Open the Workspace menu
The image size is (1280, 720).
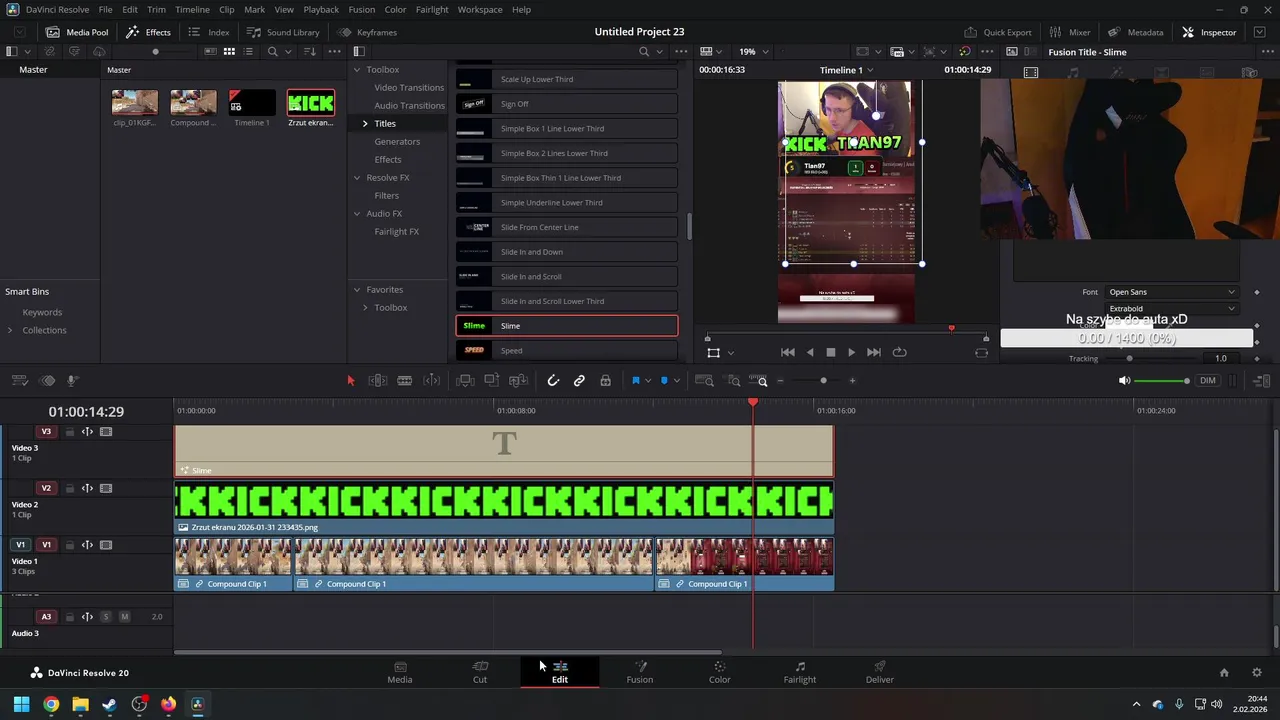pos(480,9)
